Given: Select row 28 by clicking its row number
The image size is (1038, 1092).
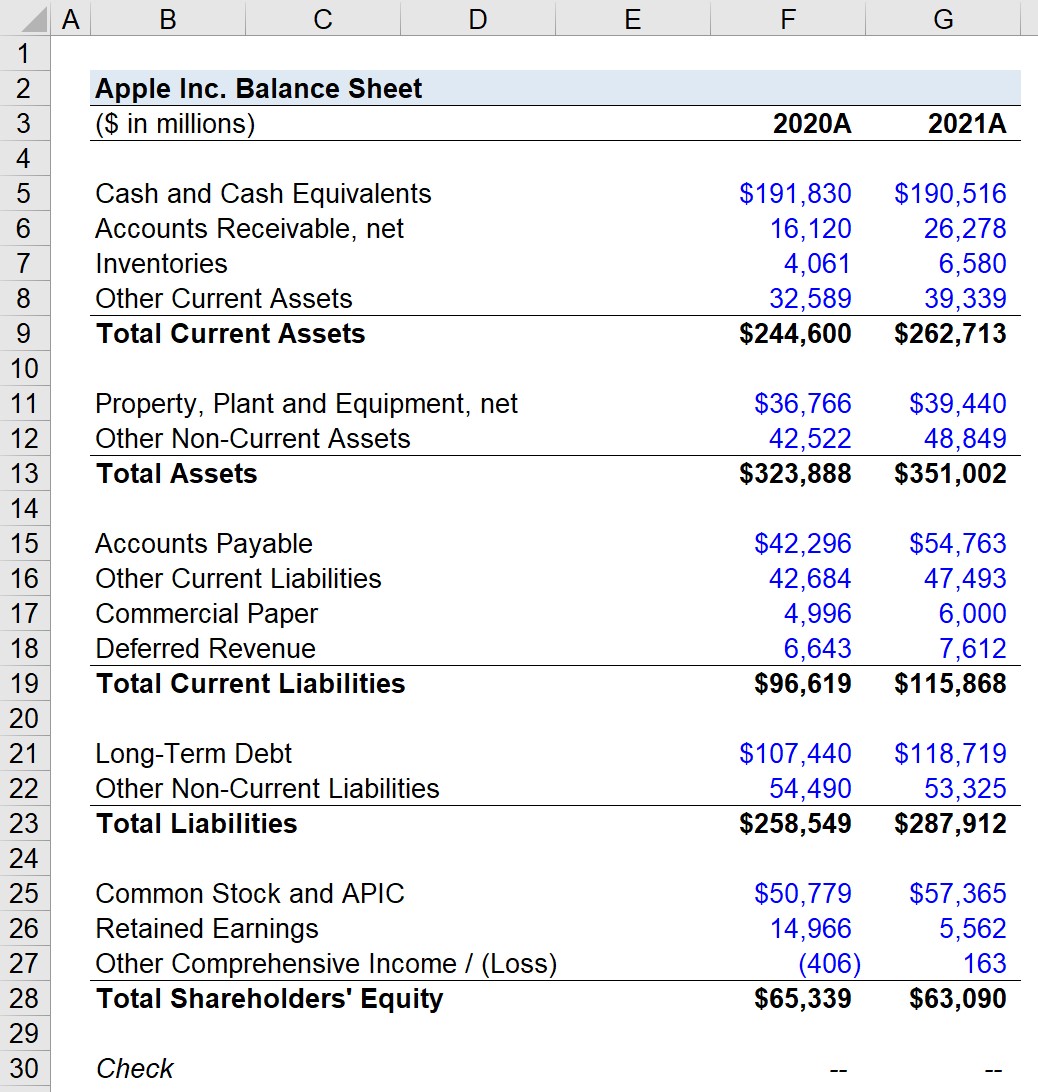Looking at the screenshot, I should (x=25, y=998).
